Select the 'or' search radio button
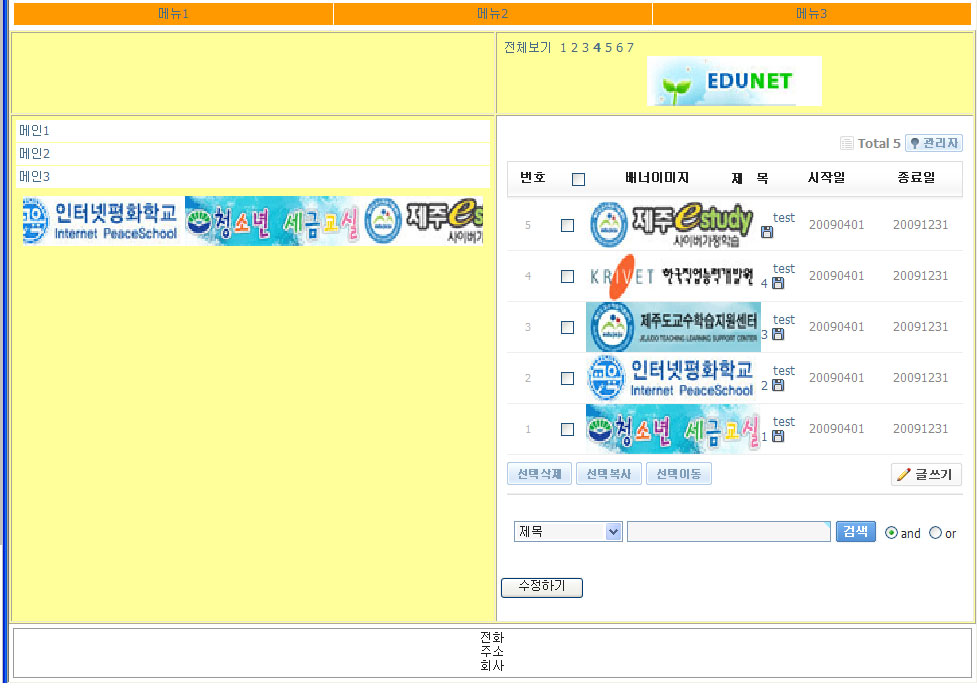This screenshot has width=977, height=700. [935, 533]
